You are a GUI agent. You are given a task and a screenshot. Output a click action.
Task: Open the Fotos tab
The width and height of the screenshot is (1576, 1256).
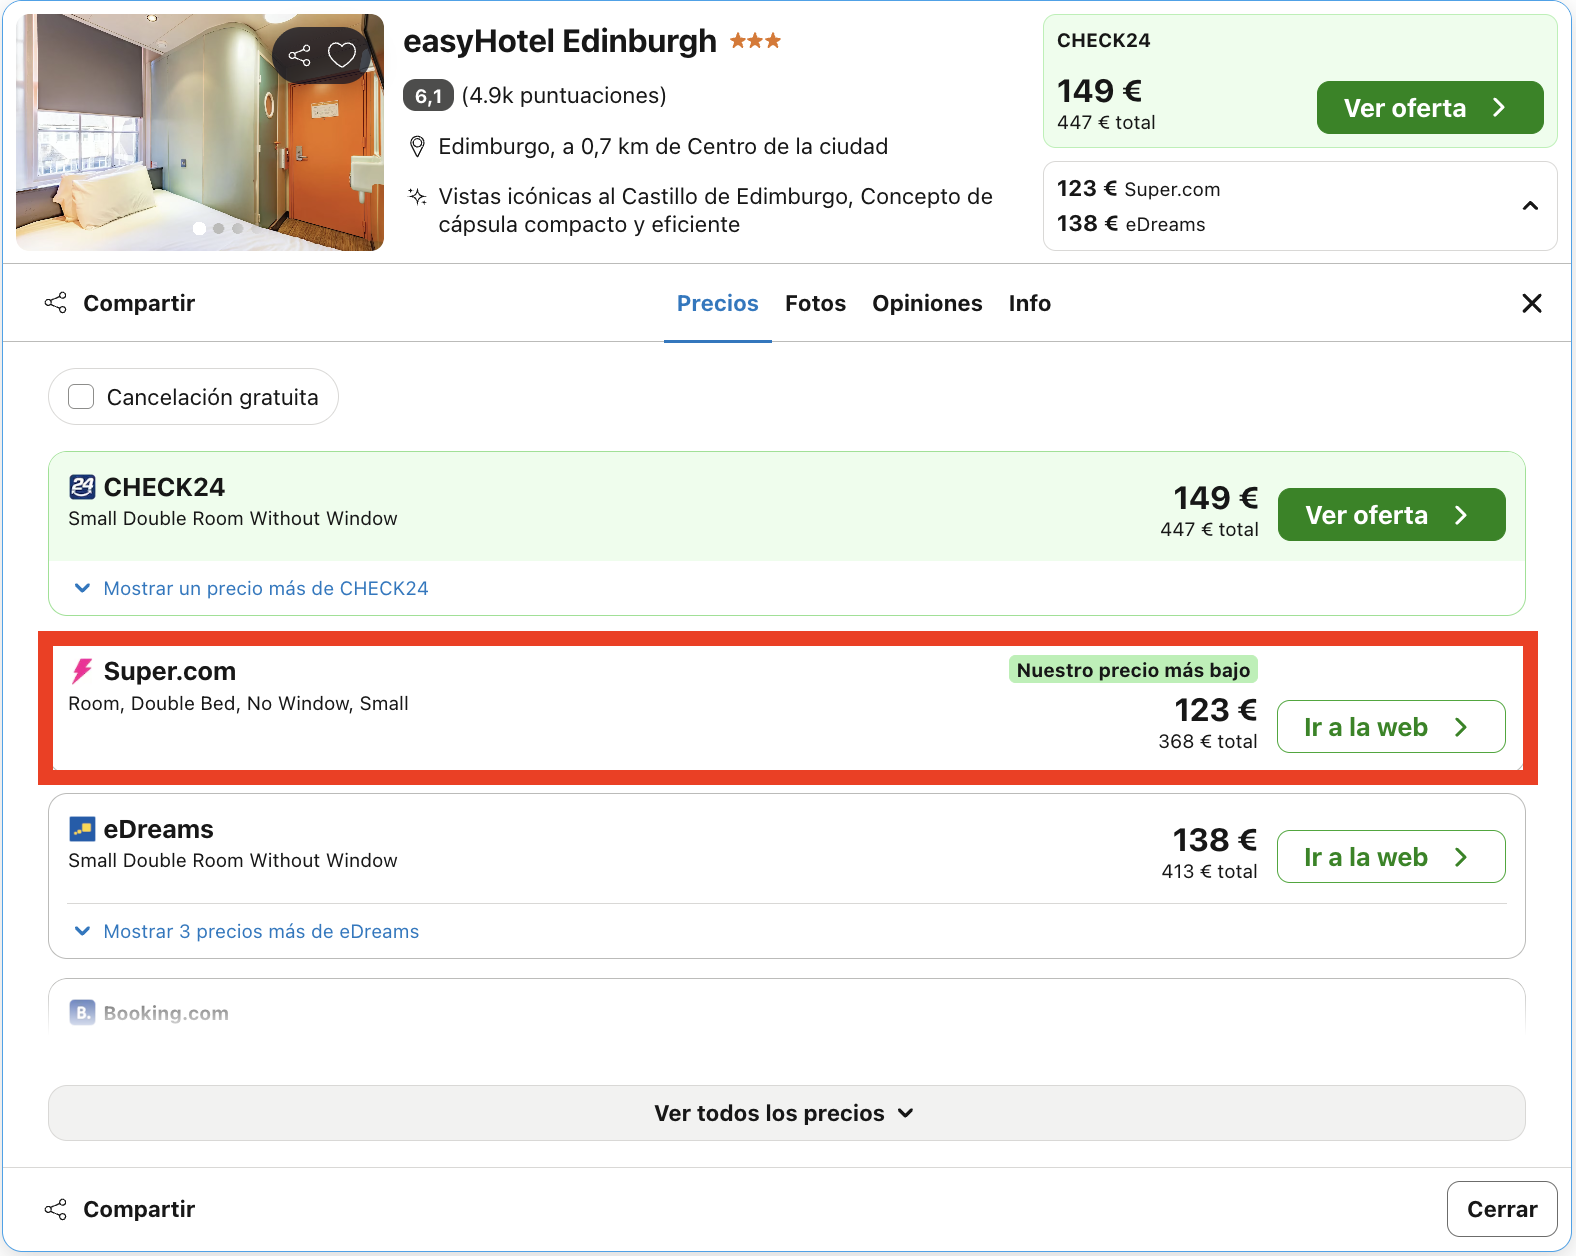[815, 303]
